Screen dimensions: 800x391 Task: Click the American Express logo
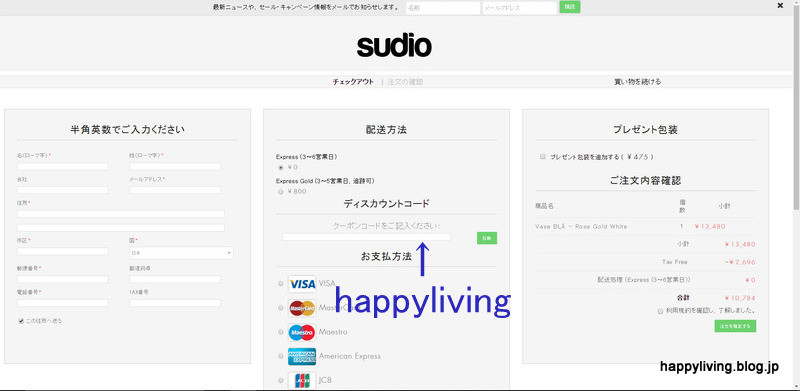point(302,356)
